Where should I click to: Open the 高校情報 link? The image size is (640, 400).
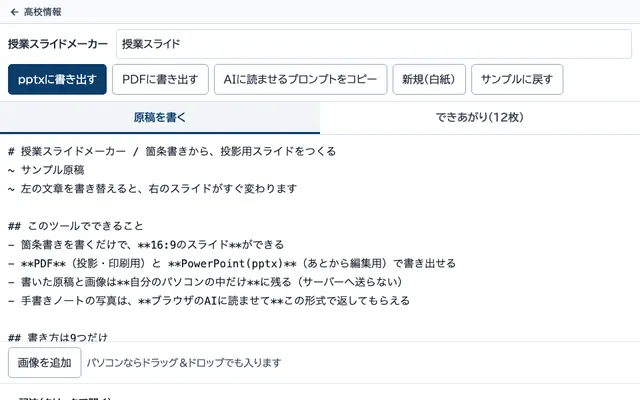pyautogui.click(x=42, y=12)
